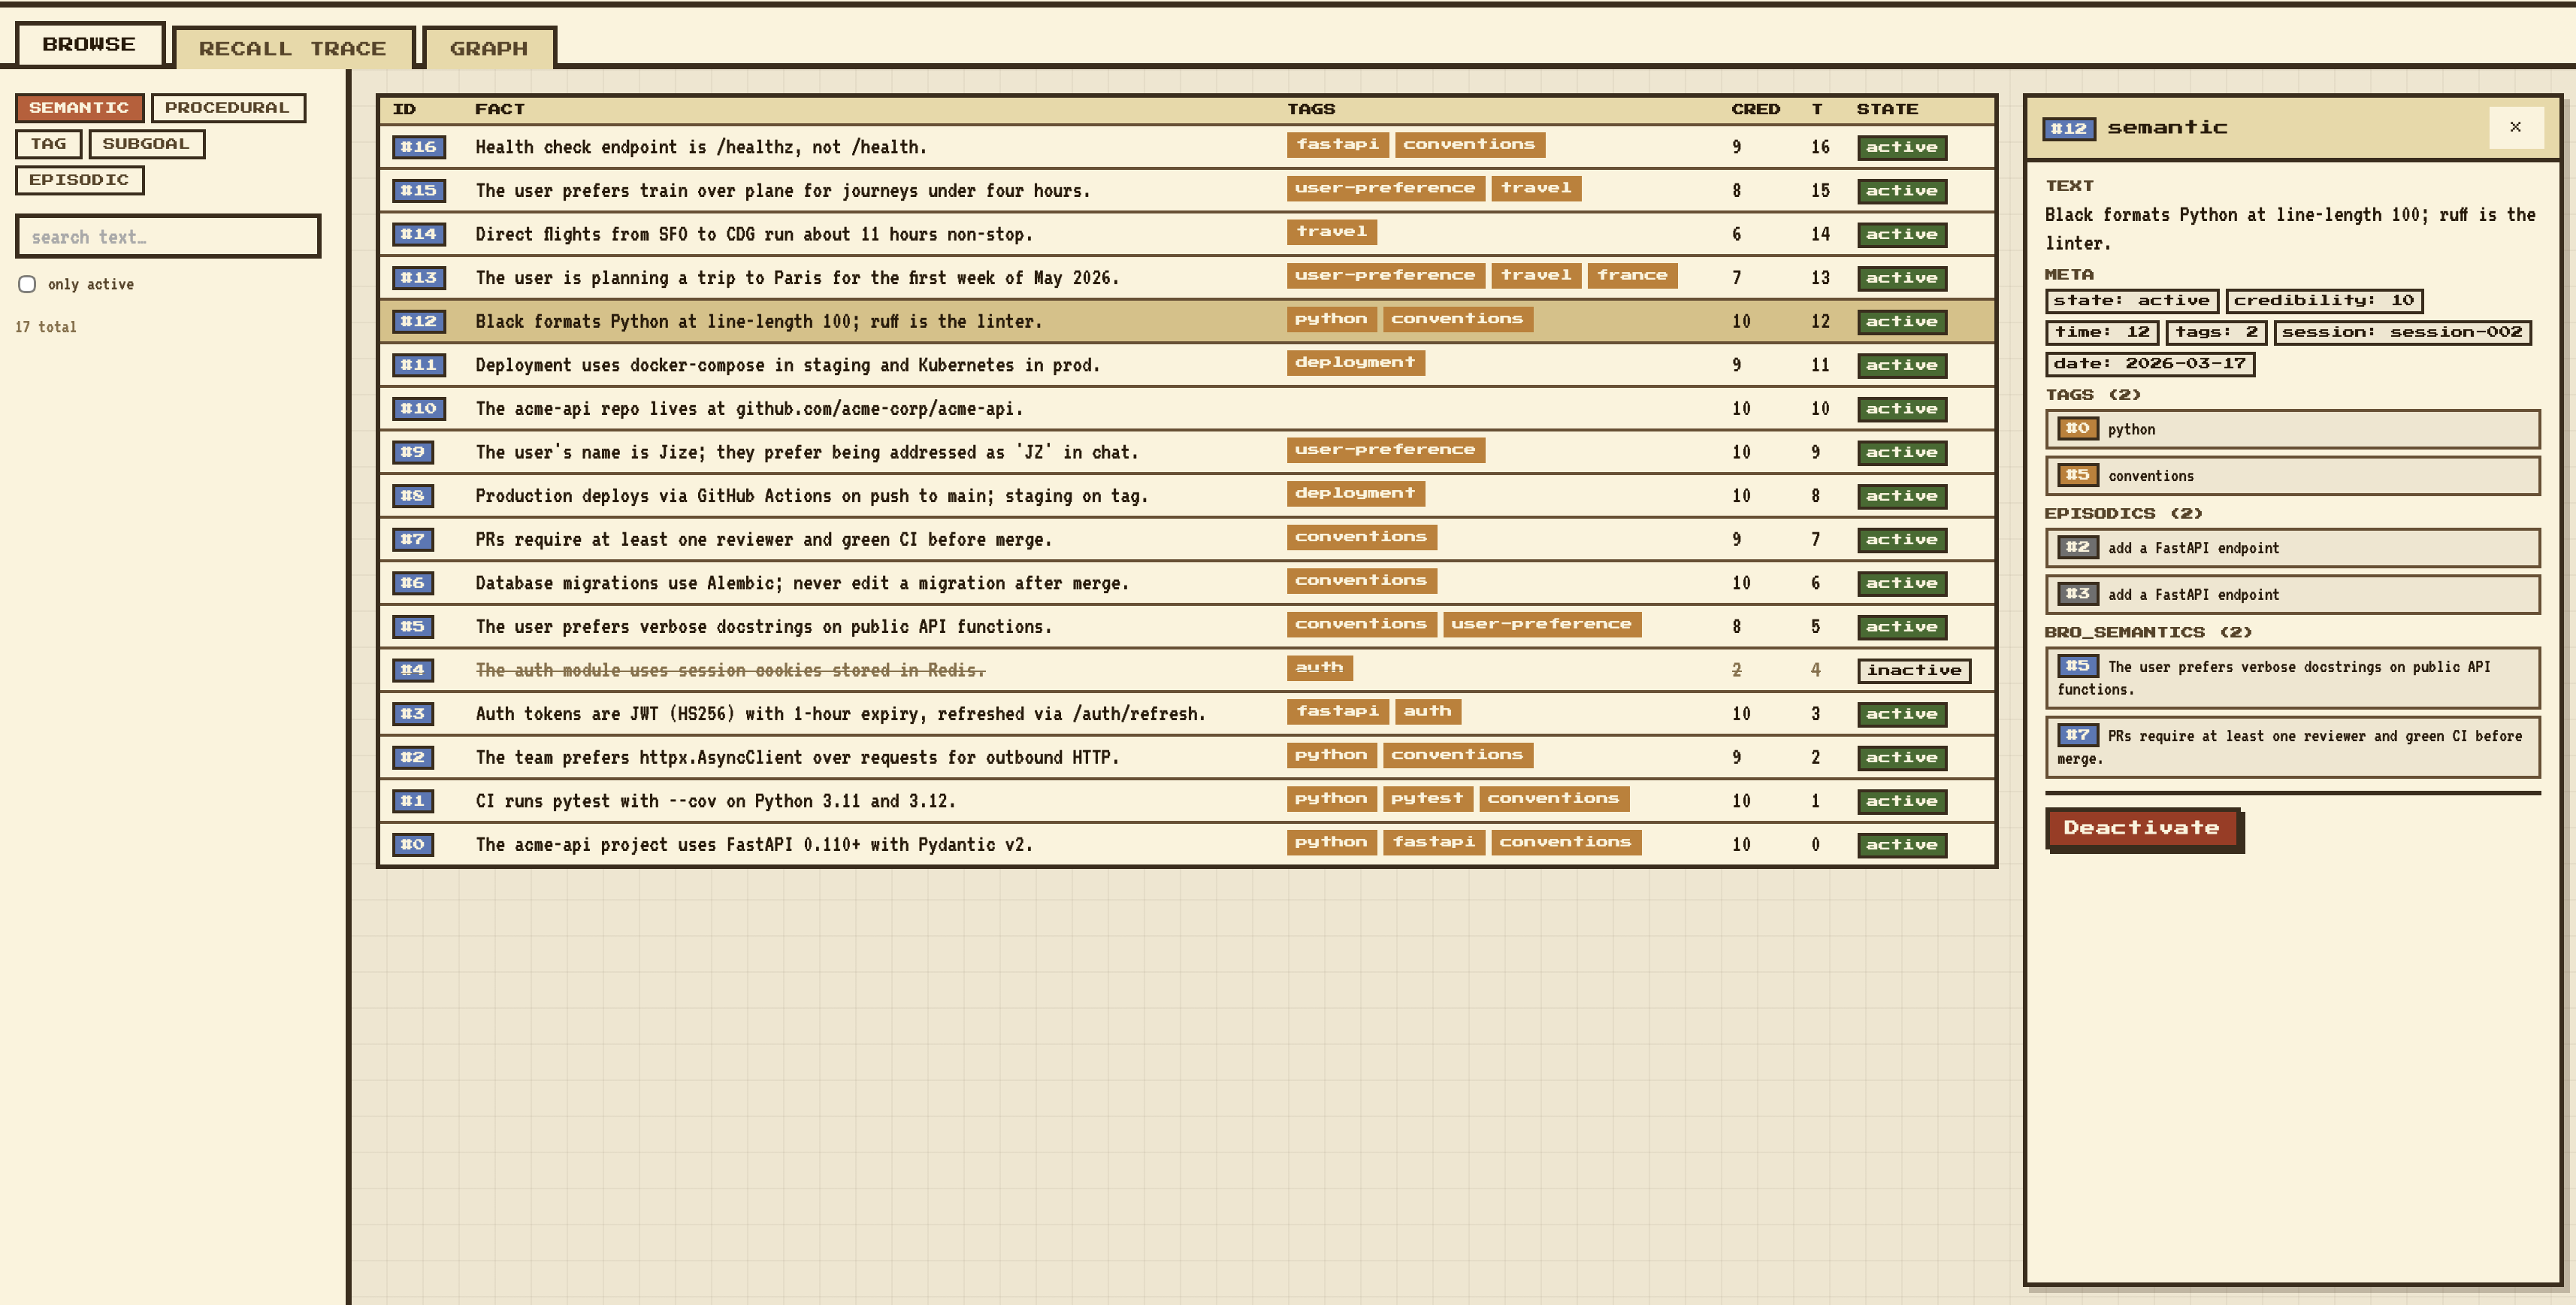2576x1305 pixels.
Task: Open ID badge #1 in the table
Action: [413, 800]
